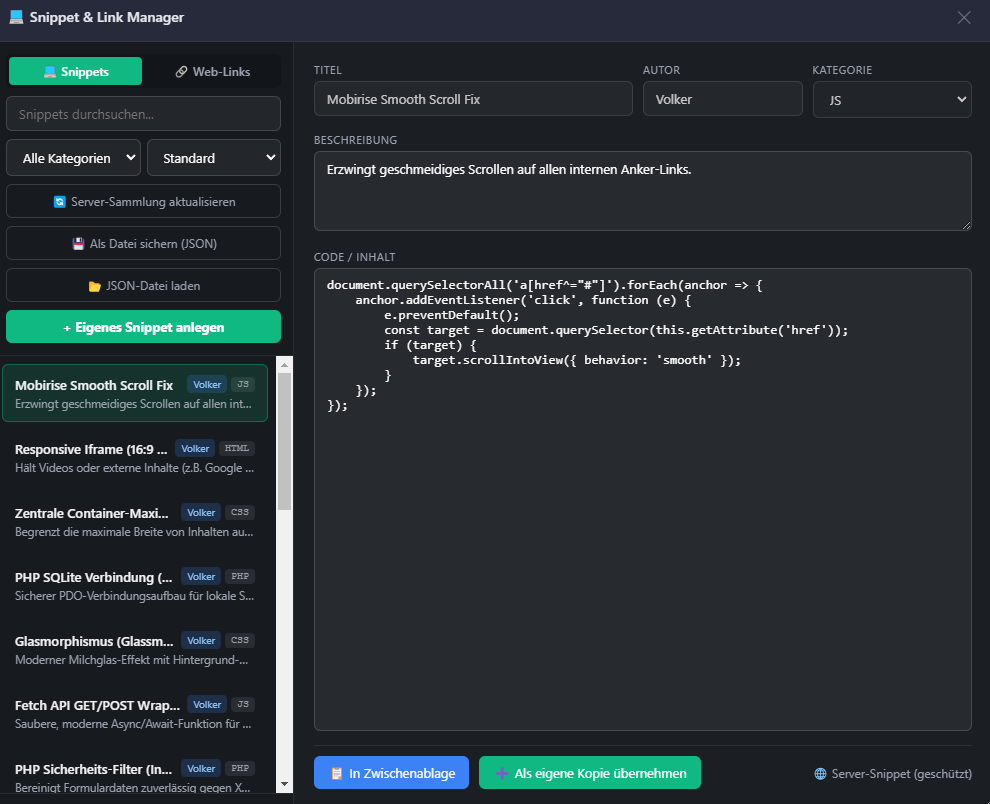
Task: Click the plus icon on Als eigene Kopie
Action: (502, 774)
